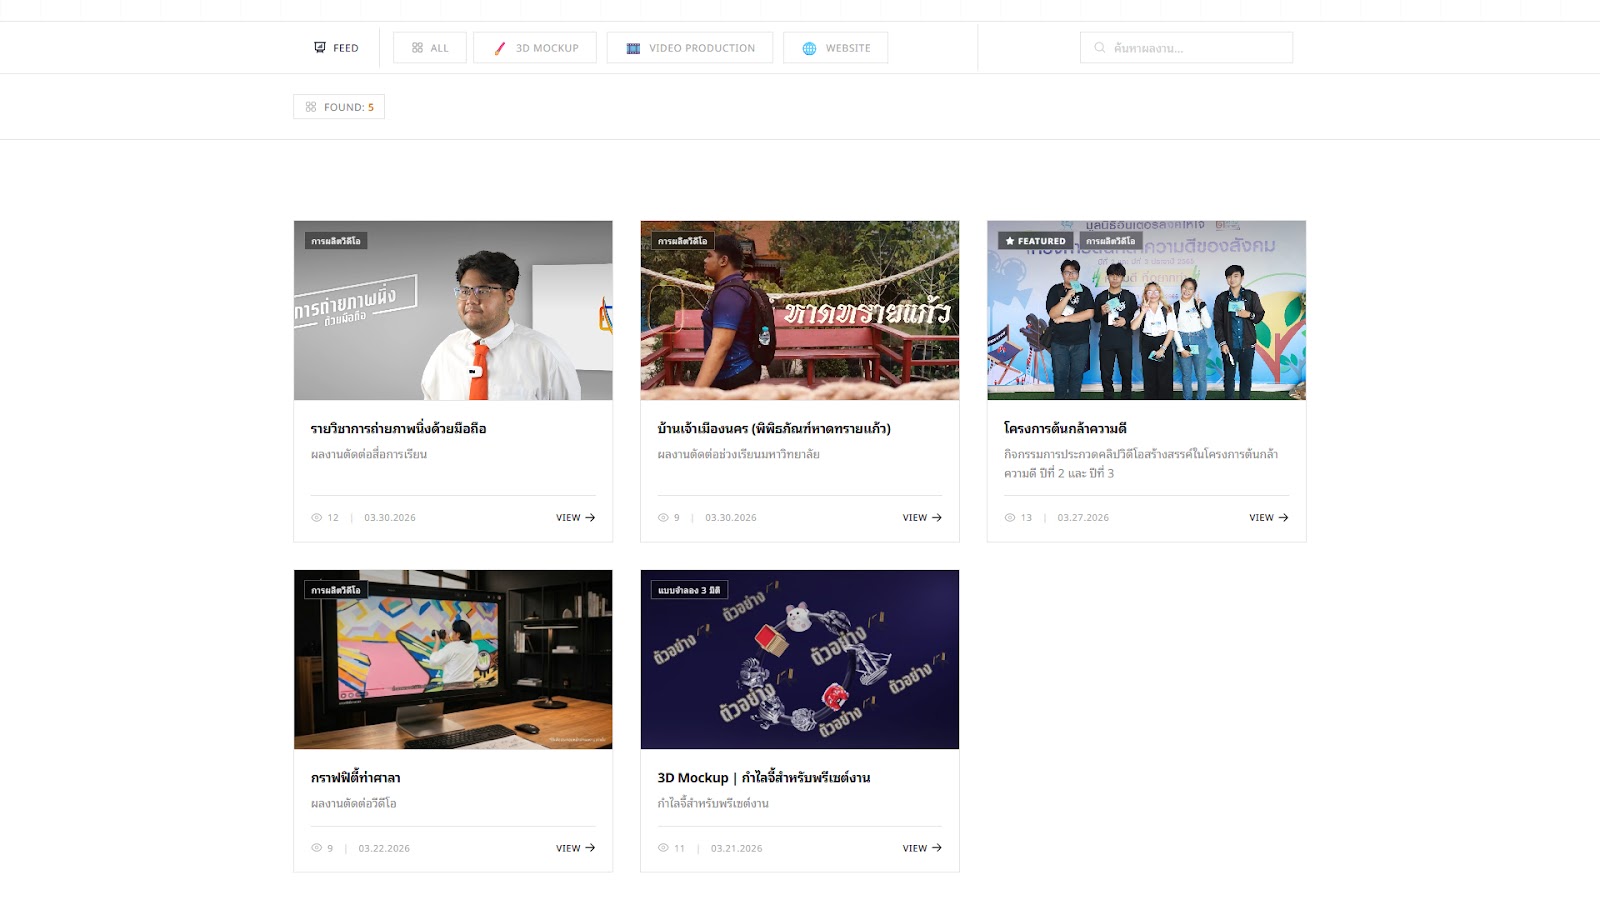1600x900 pixels.
Task: Open thumbnail of man with orange tie
Action: (x=453, y=310)
